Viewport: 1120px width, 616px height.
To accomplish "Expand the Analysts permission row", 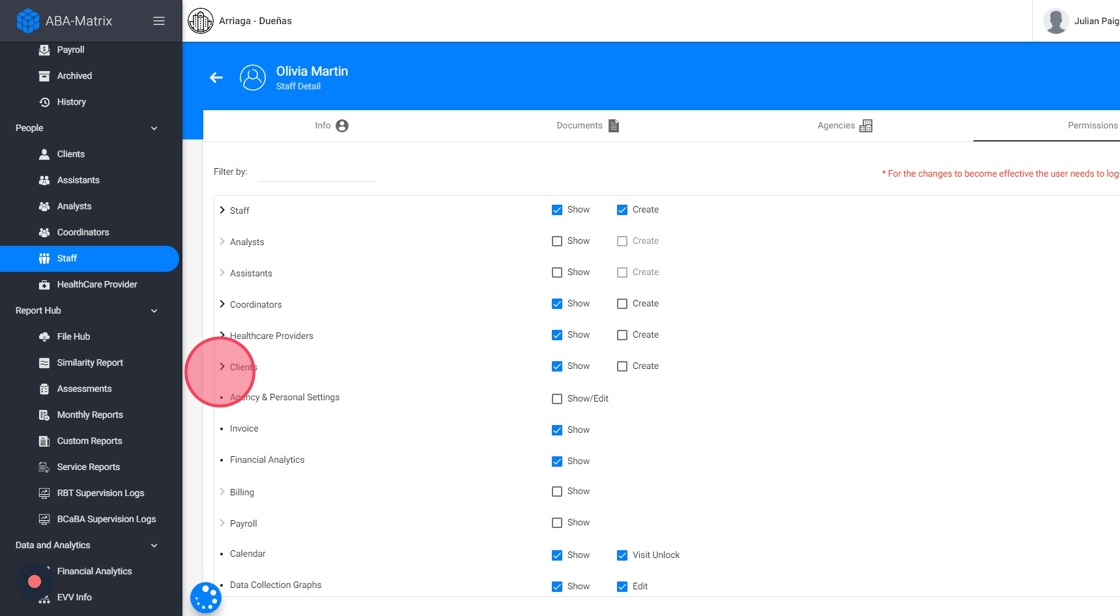I will (222, 242).
